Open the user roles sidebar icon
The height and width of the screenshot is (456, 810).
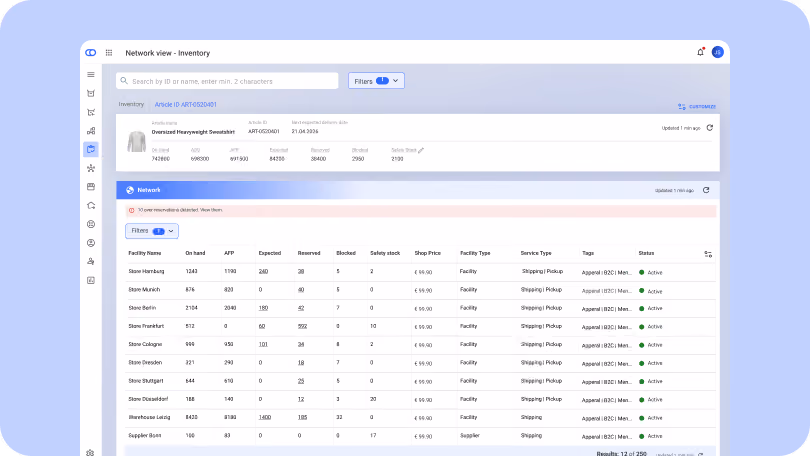tap(91, 261)
